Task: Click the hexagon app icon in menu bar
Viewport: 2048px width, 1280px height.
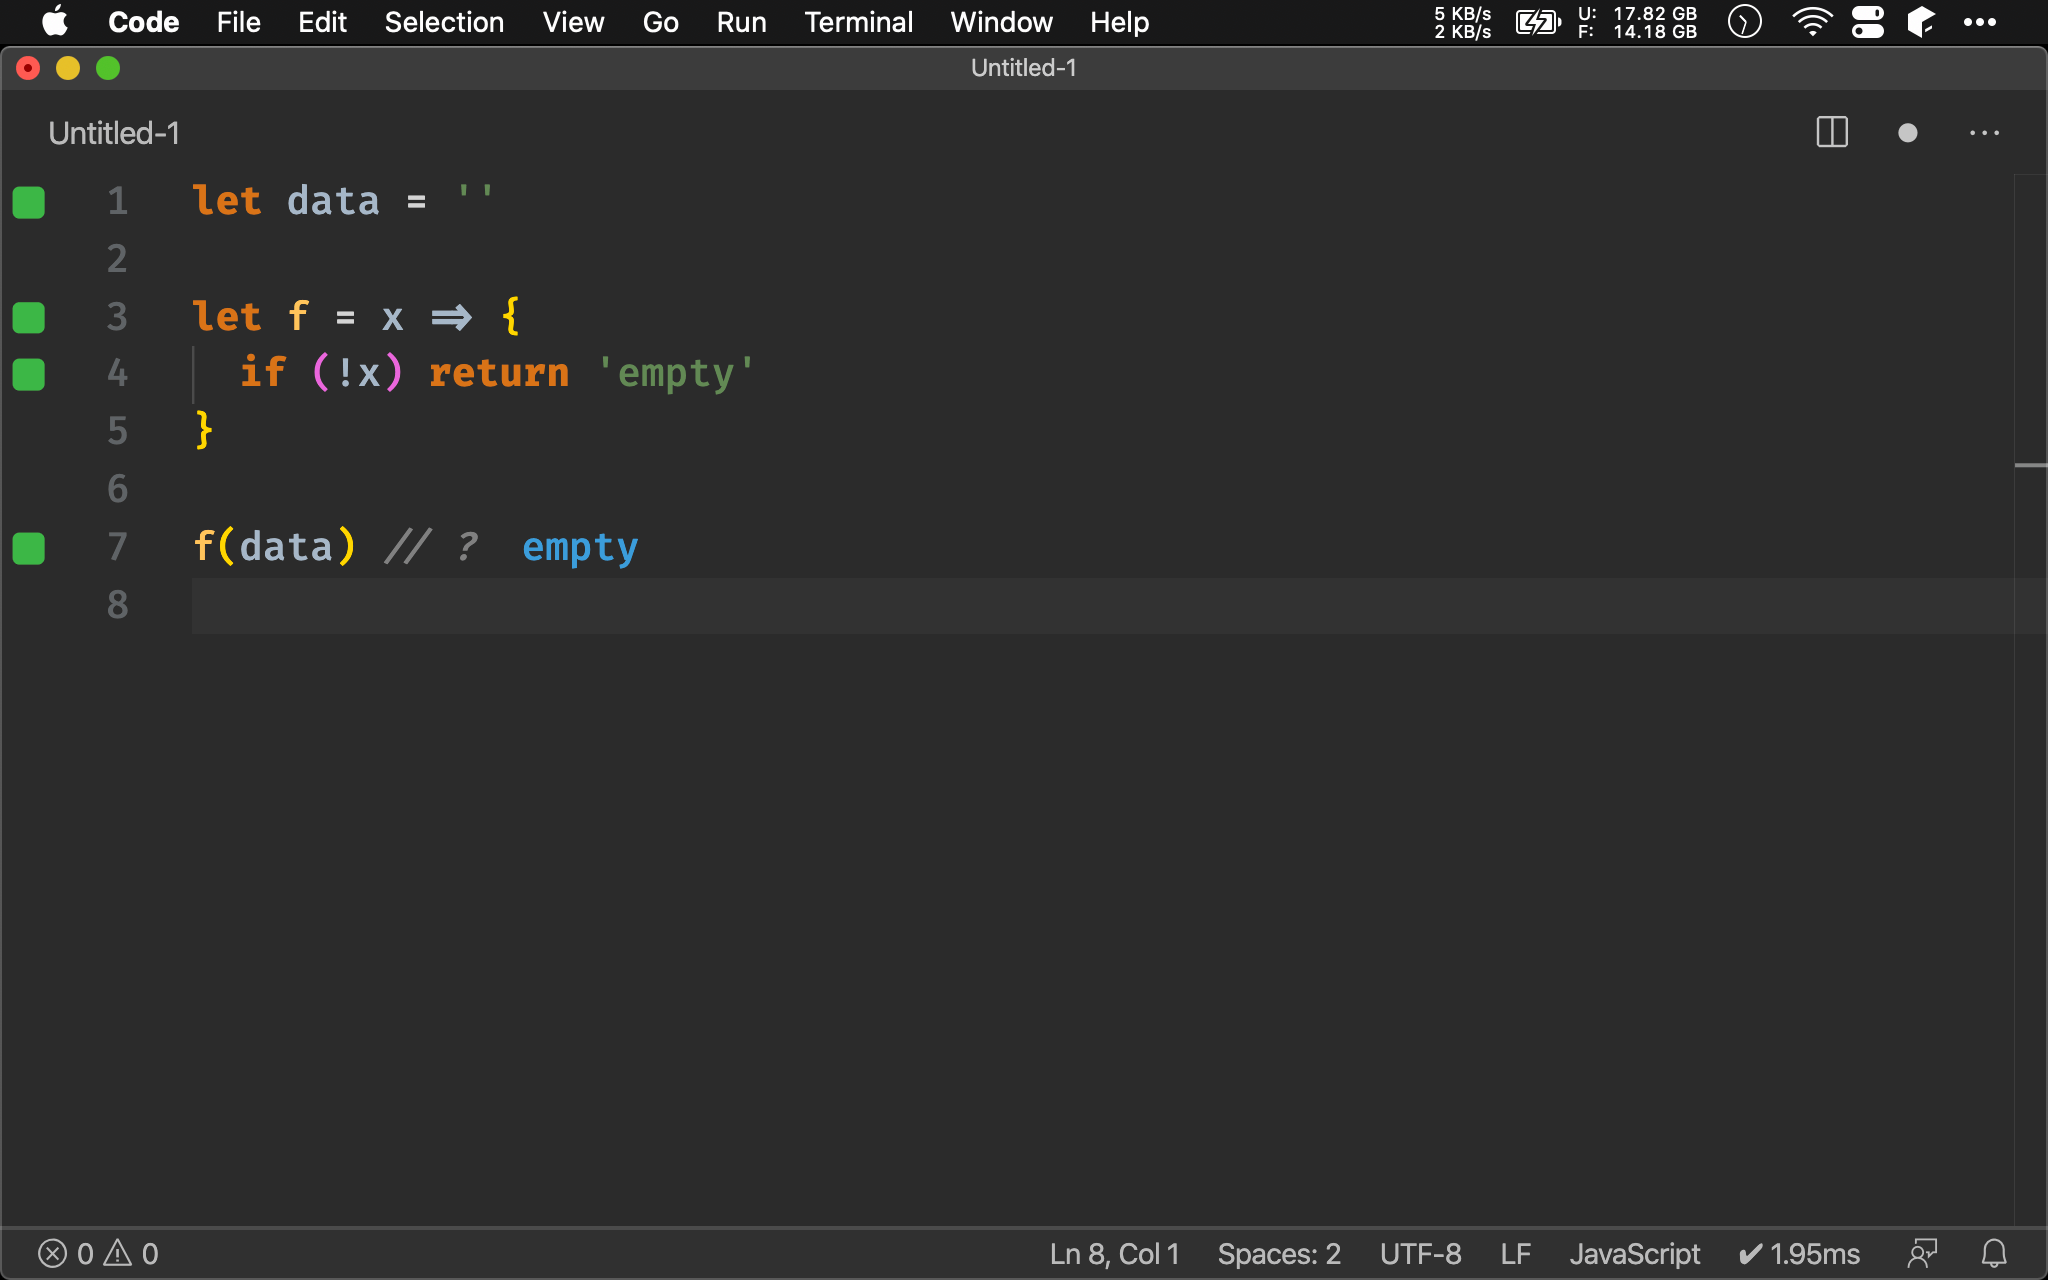Action: click(1920, 22)
